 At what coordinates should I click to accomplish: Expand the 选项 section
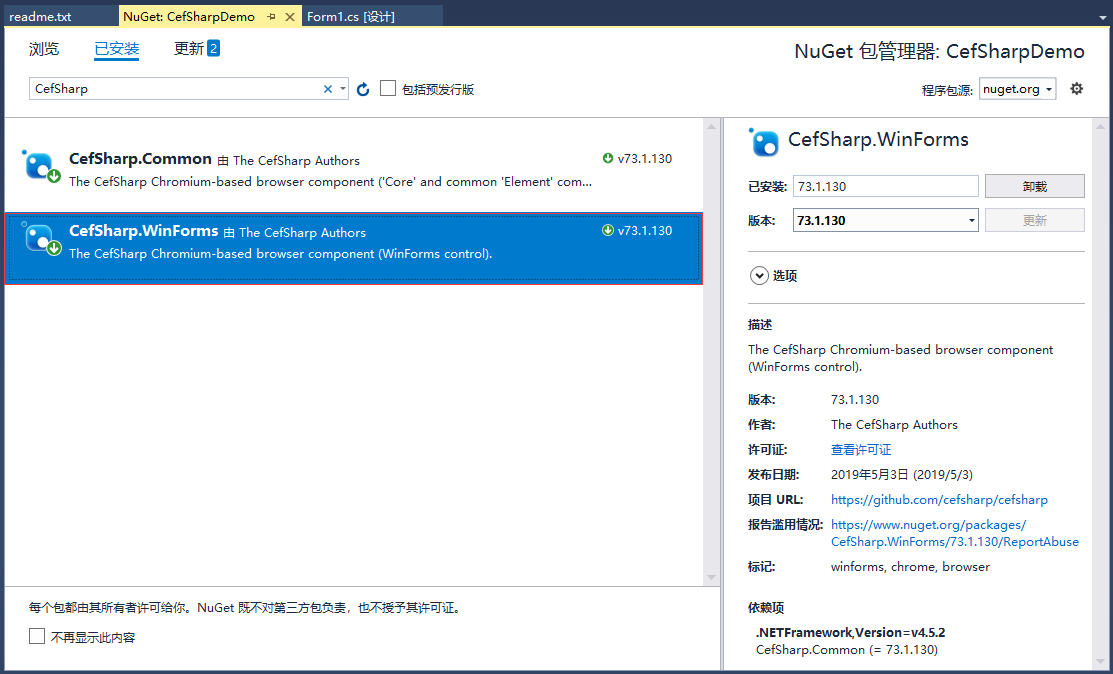coord(759,275)
